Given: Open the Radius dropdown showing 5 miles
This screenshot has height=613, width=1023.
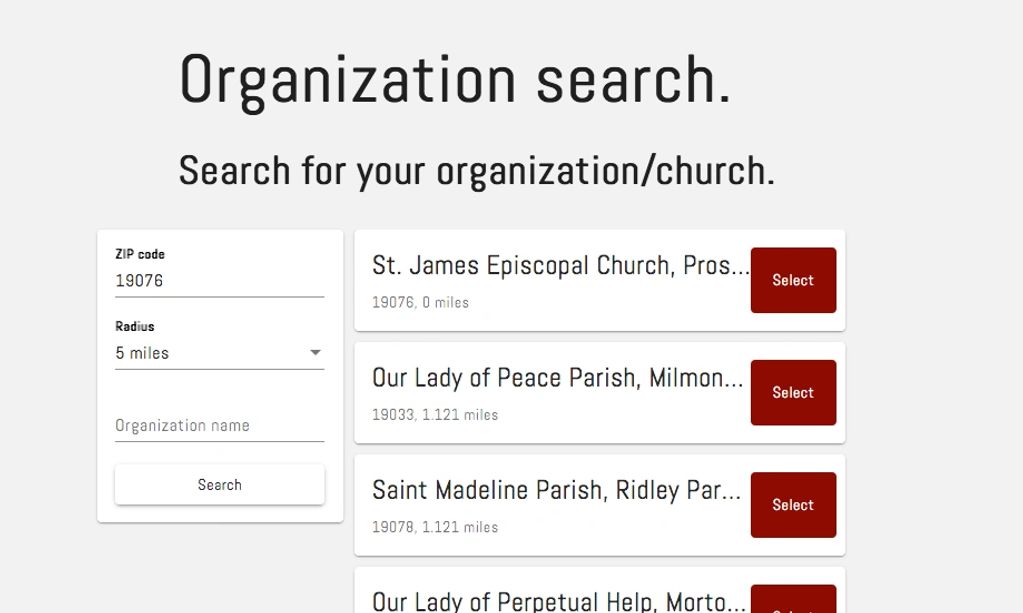Looking at the screenshot, I should pyautogui.click(x=210, y=353).
